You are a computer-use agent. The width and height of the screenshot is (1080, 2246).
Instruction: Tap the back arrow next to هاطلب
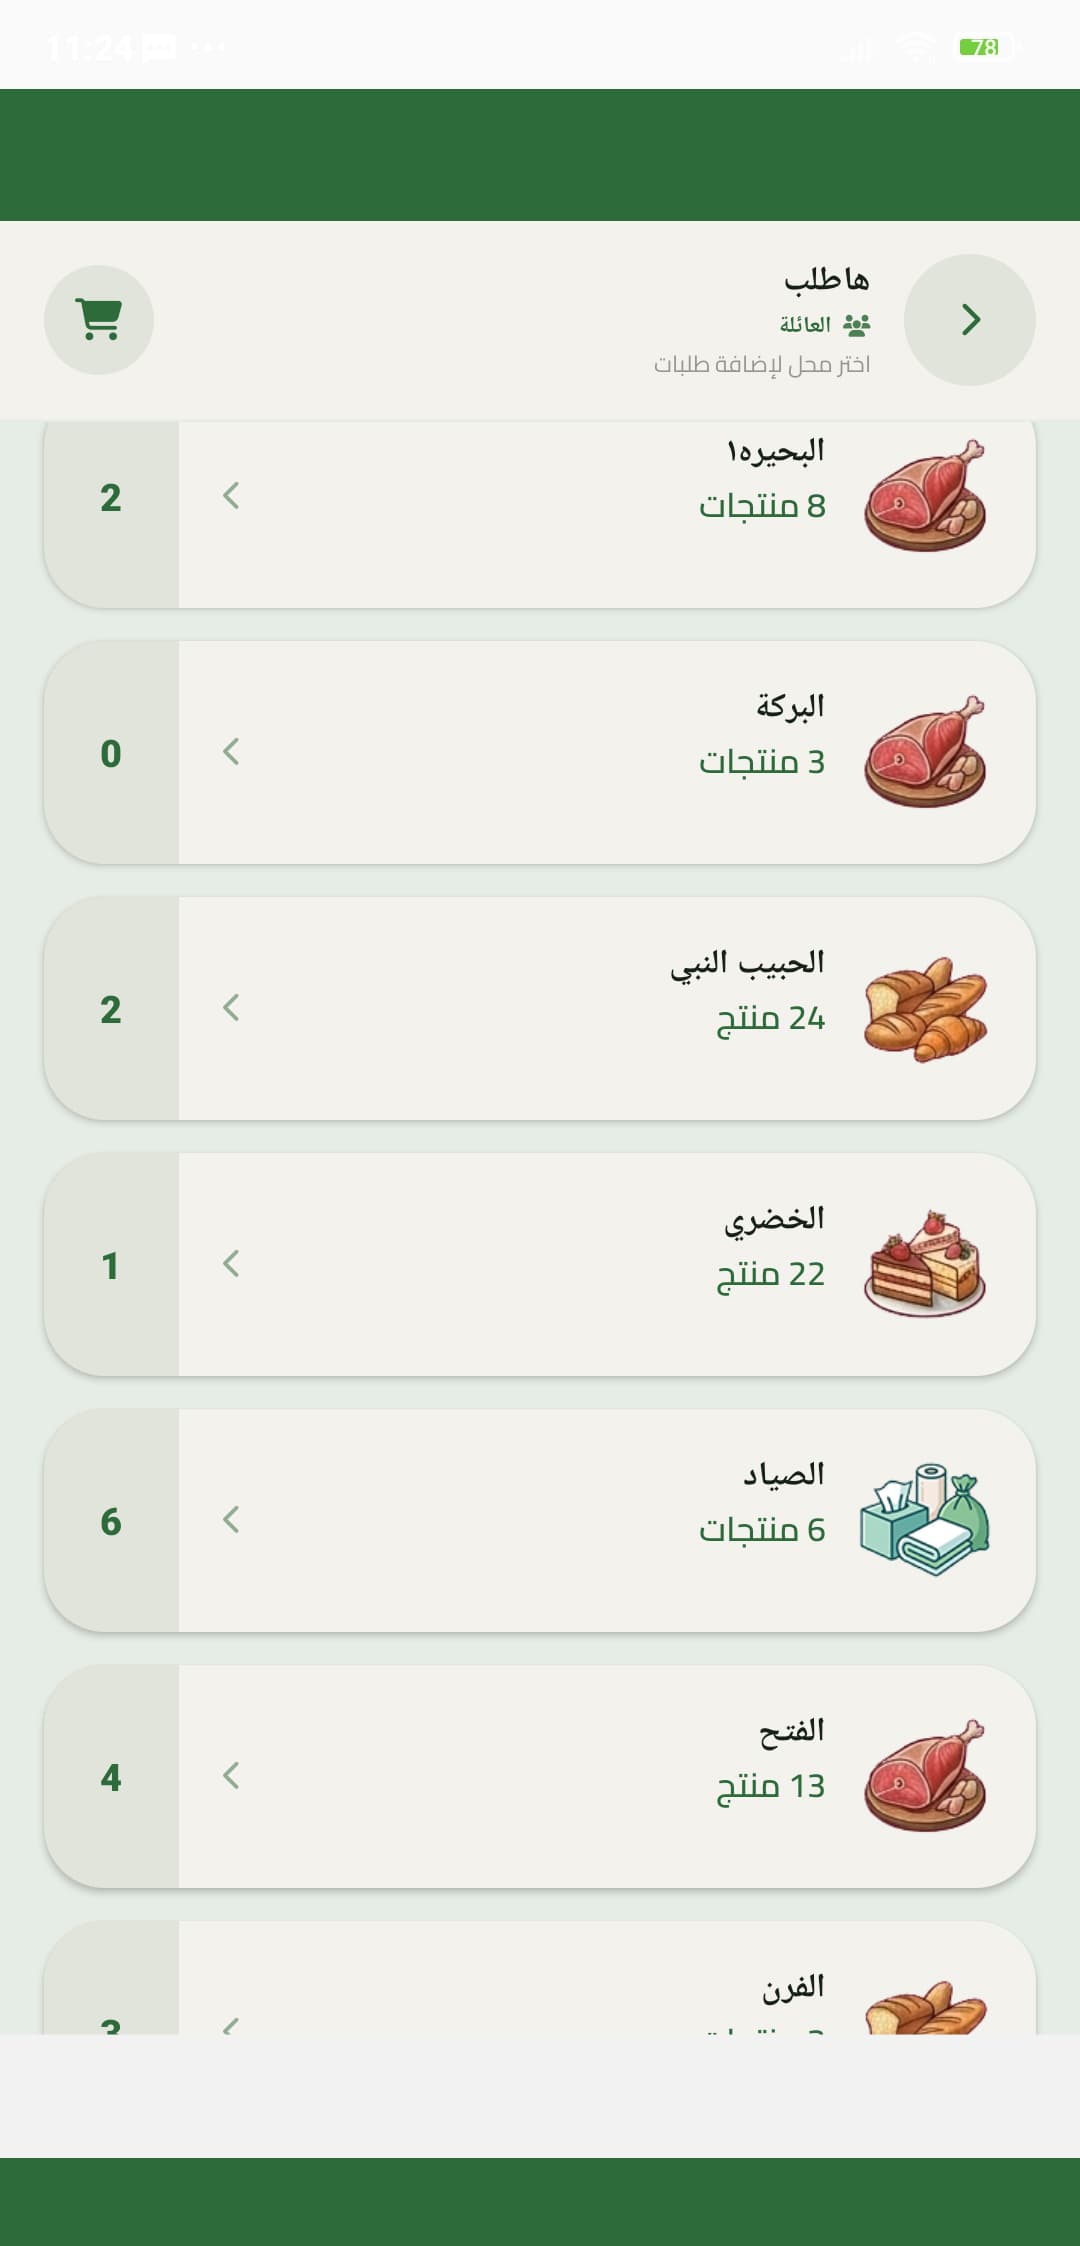click(x=970, y=320)
